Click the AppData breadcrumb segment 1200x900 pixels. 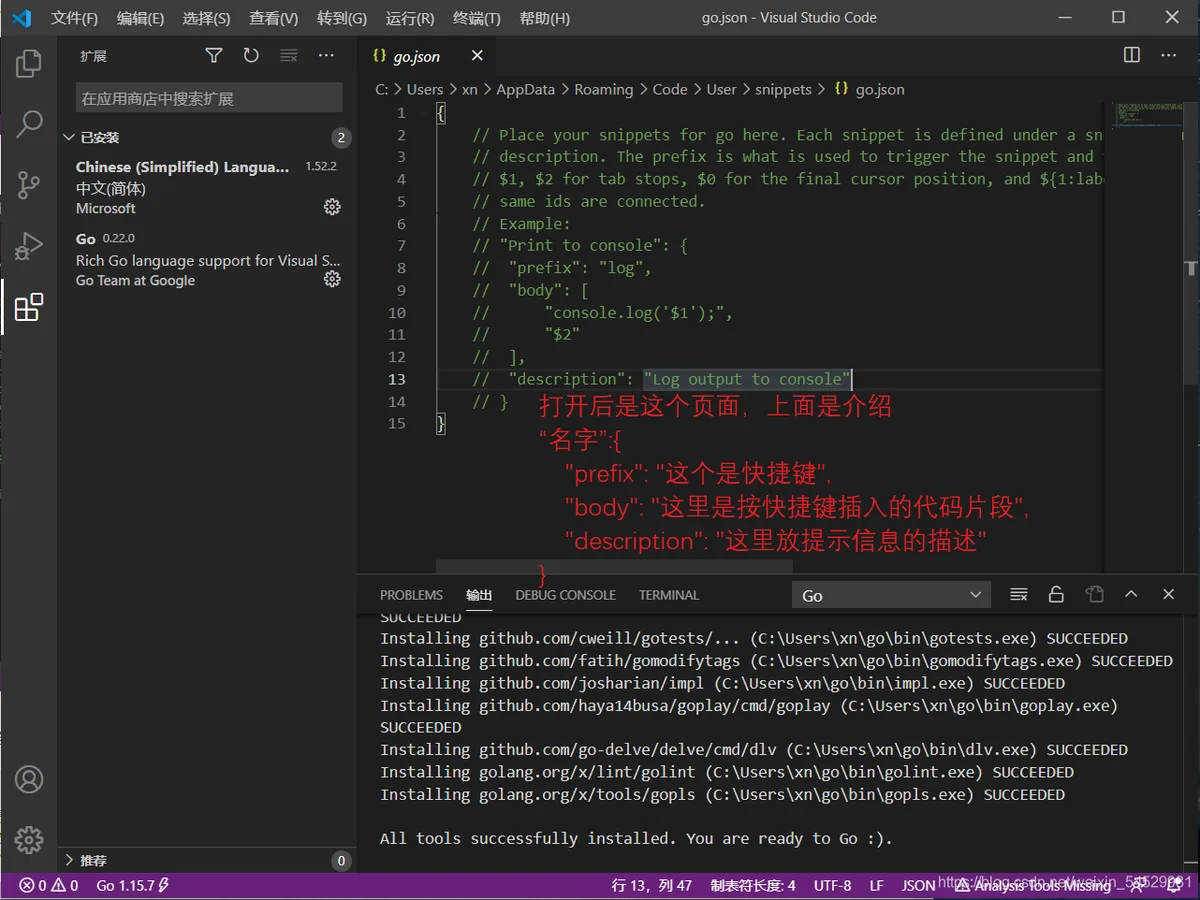[x=525, y=89]
